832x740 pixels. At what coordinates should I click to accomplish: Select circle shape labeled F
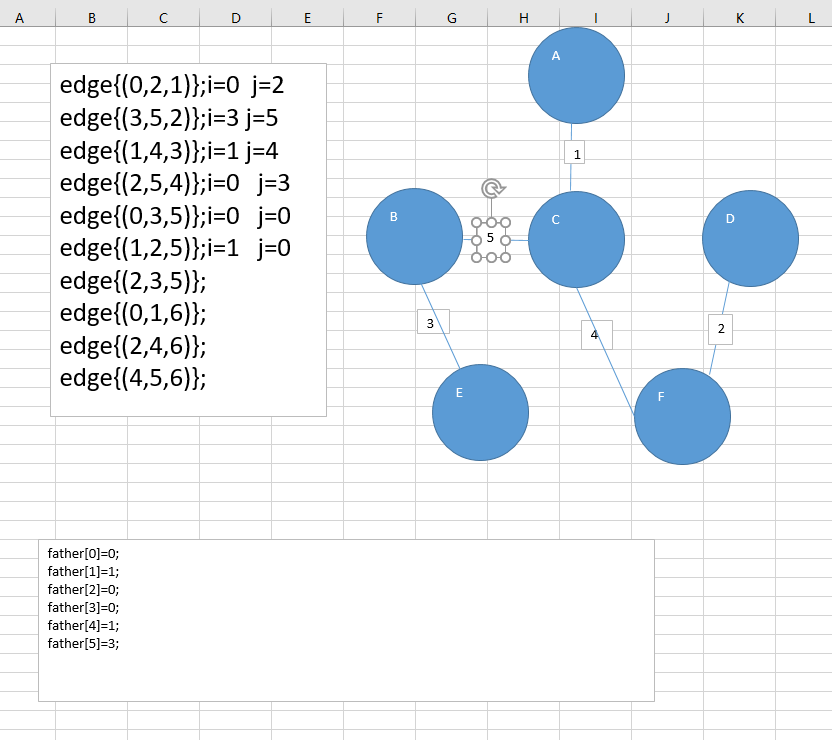pos(682,416)
